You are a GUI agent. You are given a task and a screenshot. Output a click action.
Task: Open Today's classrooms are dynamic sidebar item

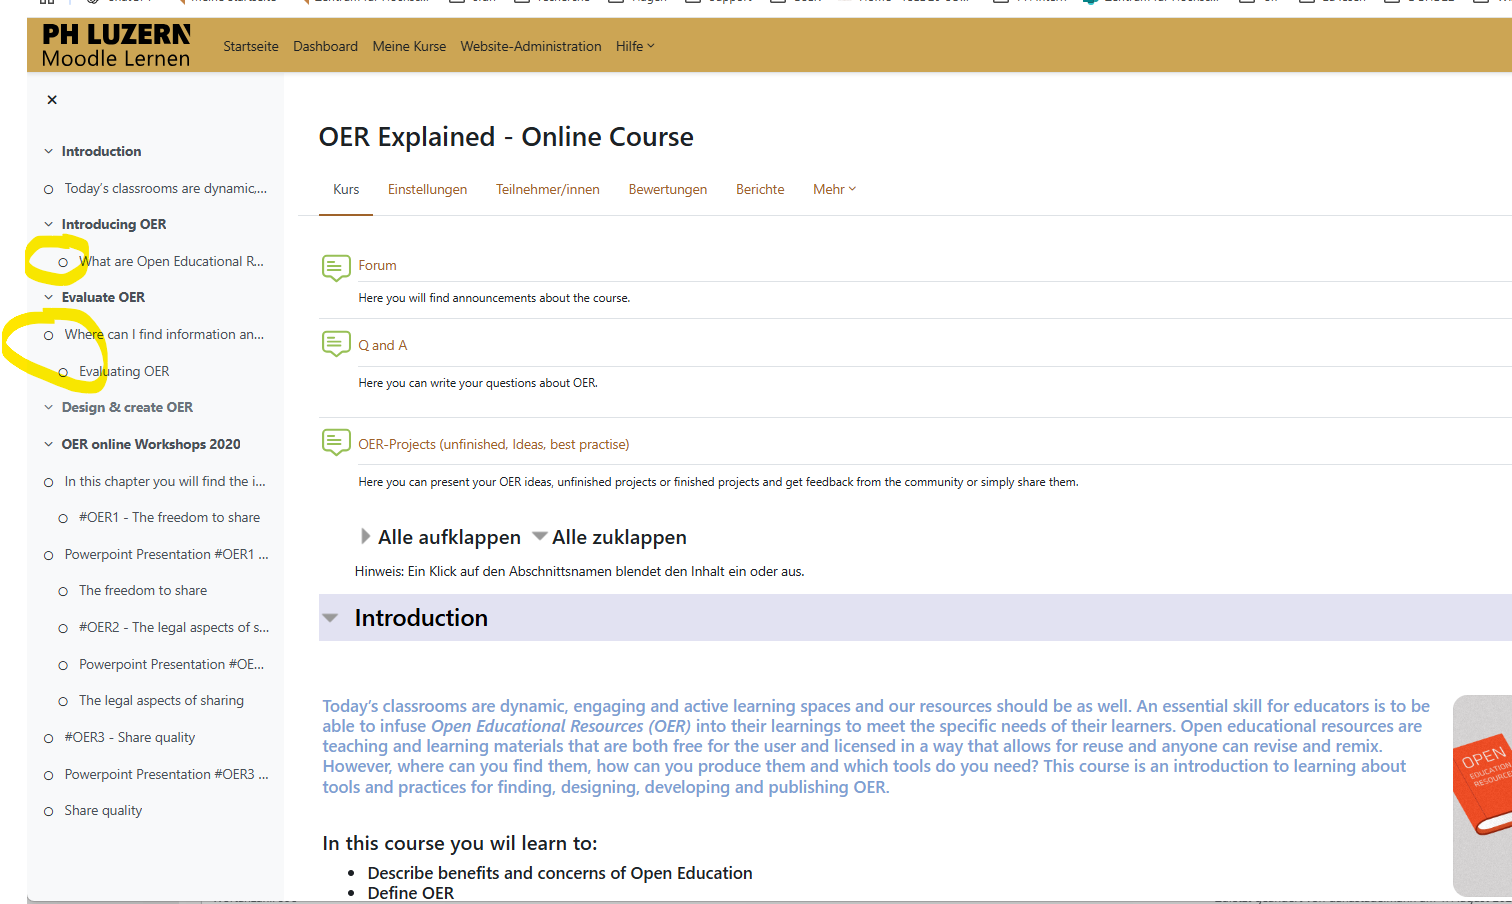(165, 188)
